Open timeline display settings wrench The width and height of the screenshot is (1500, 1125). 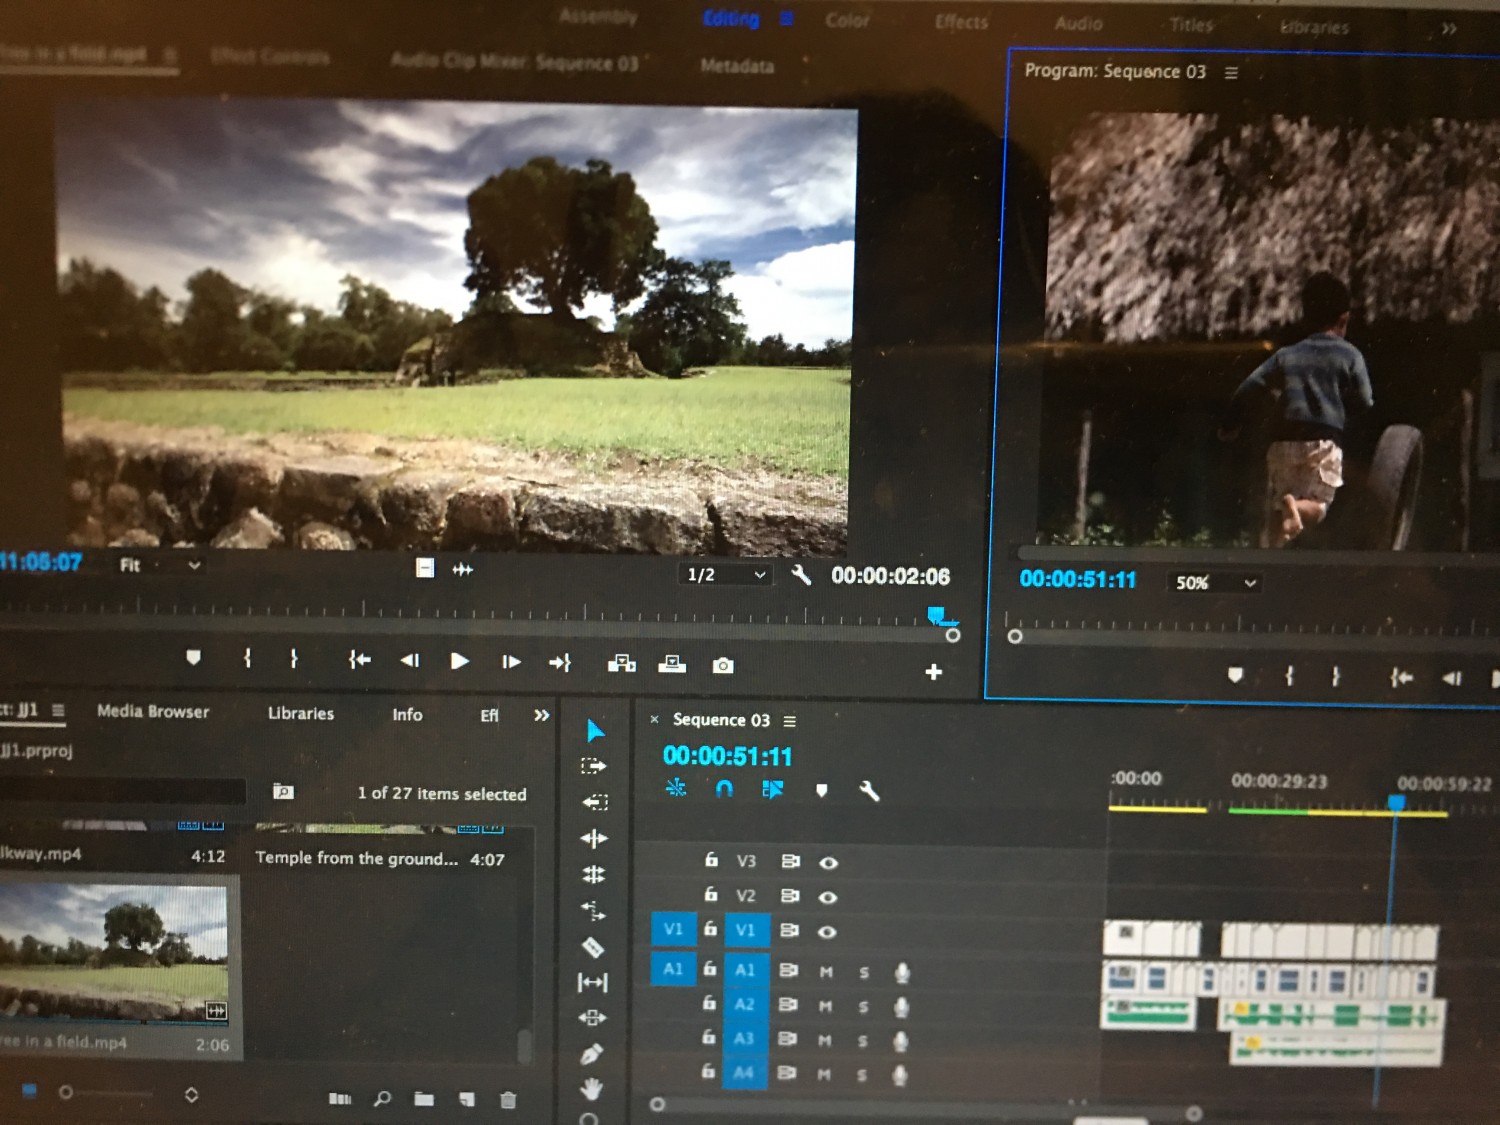[x=869, y=791]
